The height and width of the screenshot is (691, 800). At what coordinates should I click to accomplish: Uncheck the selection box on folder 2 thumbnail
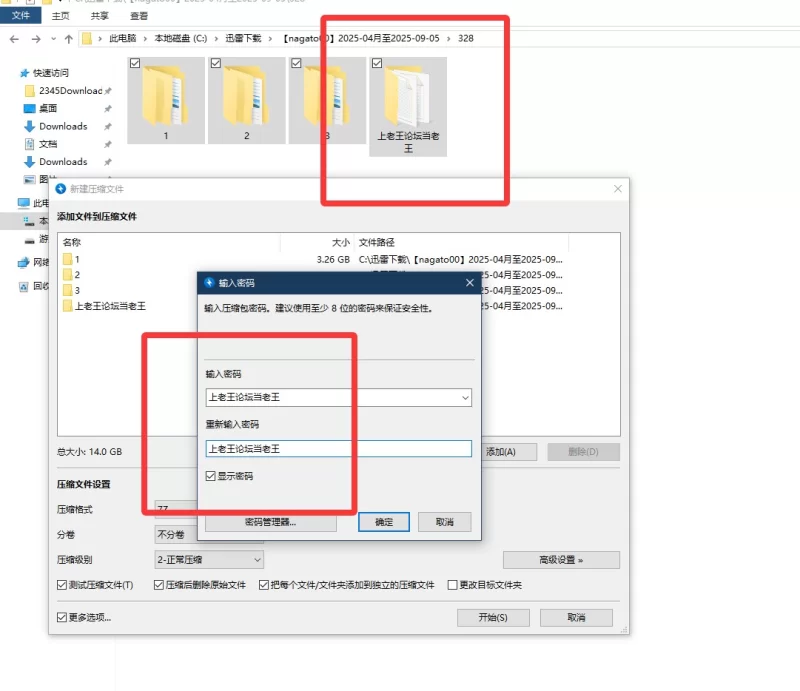click(x=216, y=63)
